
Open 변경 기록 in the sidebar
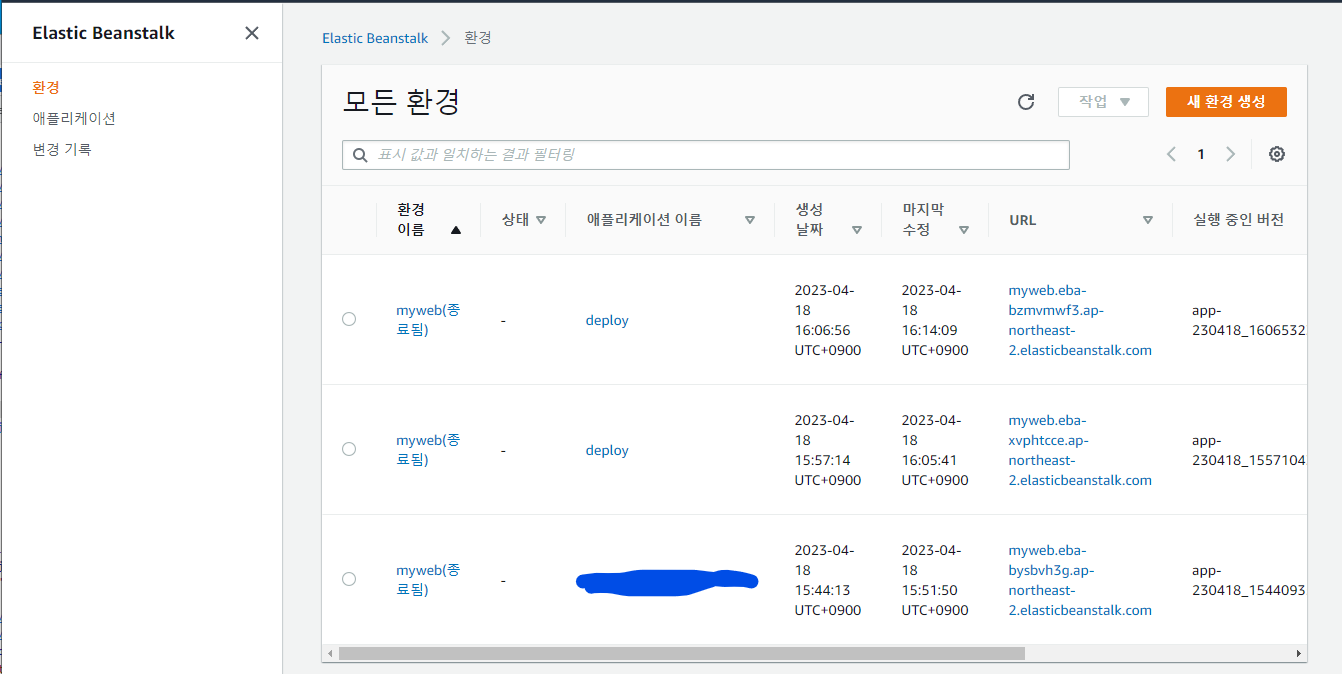pos(62,149)
